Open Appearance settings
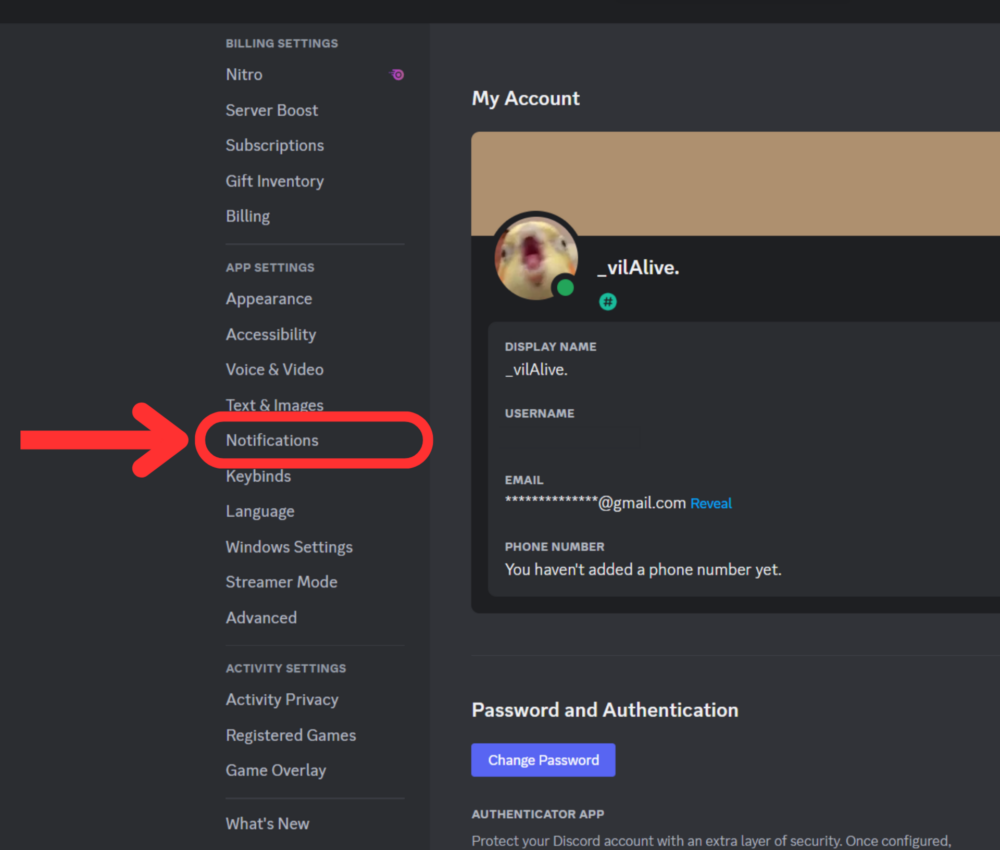 (269, 298)
